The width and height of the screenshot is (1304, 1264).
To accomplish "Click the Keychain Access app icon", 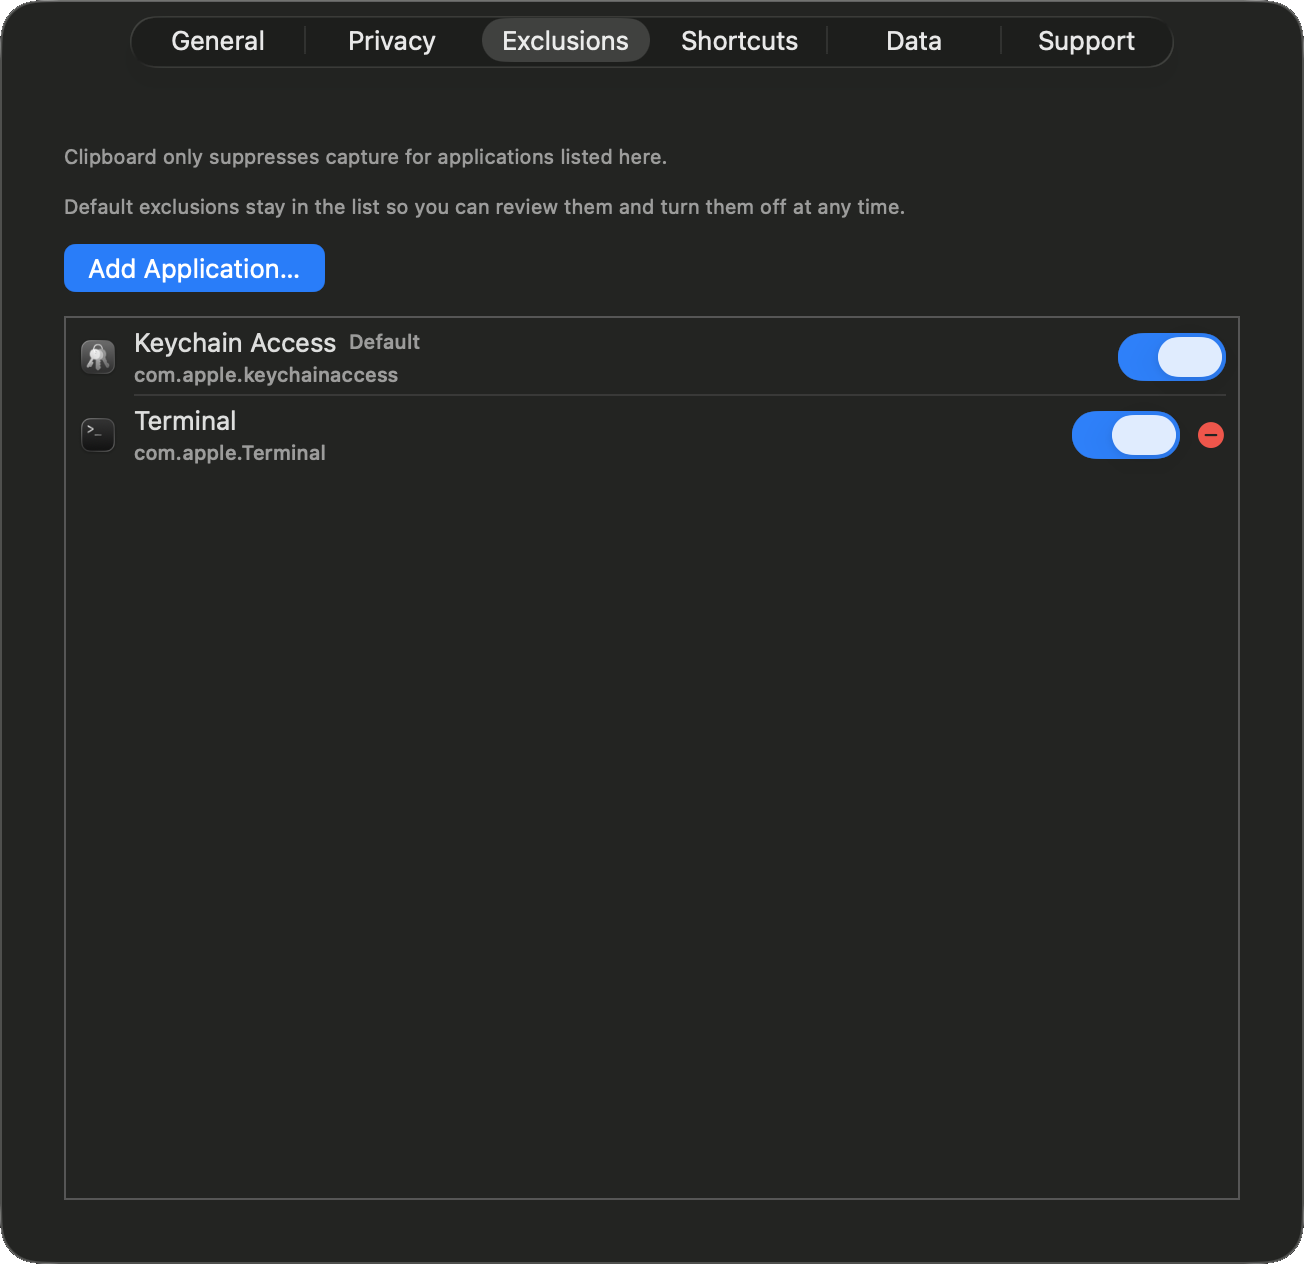I will coord(98,357).
